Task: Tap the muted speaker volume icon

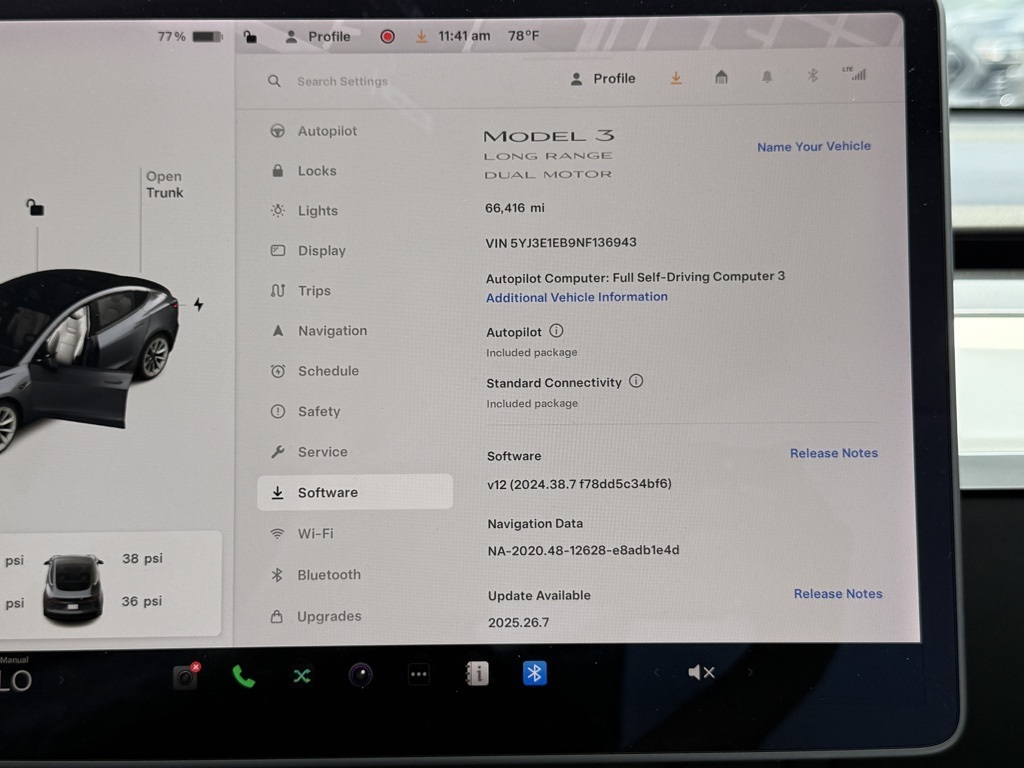Action: 701,672
